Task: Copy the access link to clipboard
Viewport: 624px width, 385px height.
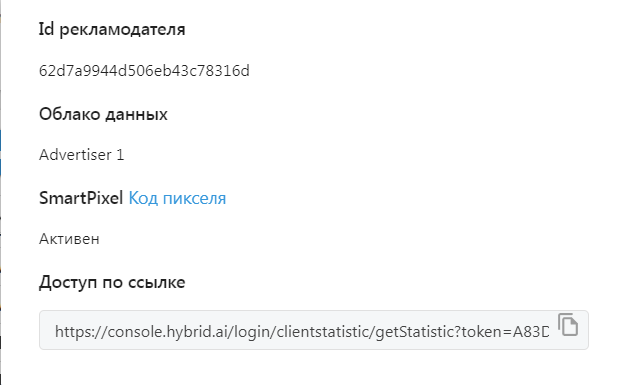Action: pos(568,324)
